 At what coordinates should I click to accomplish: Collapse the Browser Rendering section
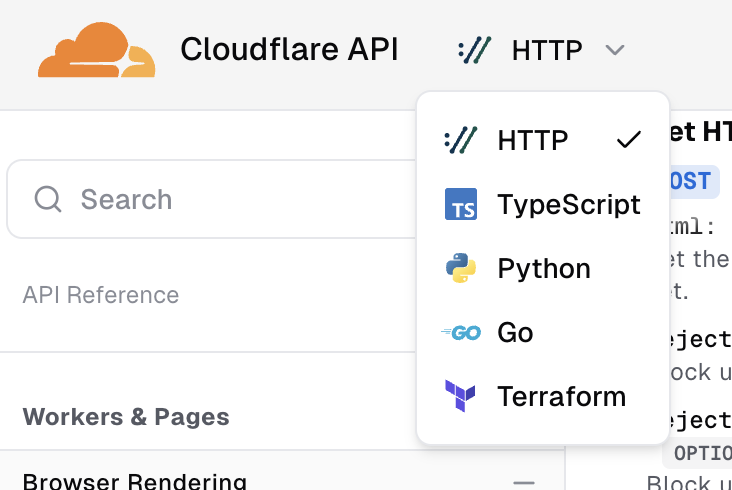click(524, 482)
